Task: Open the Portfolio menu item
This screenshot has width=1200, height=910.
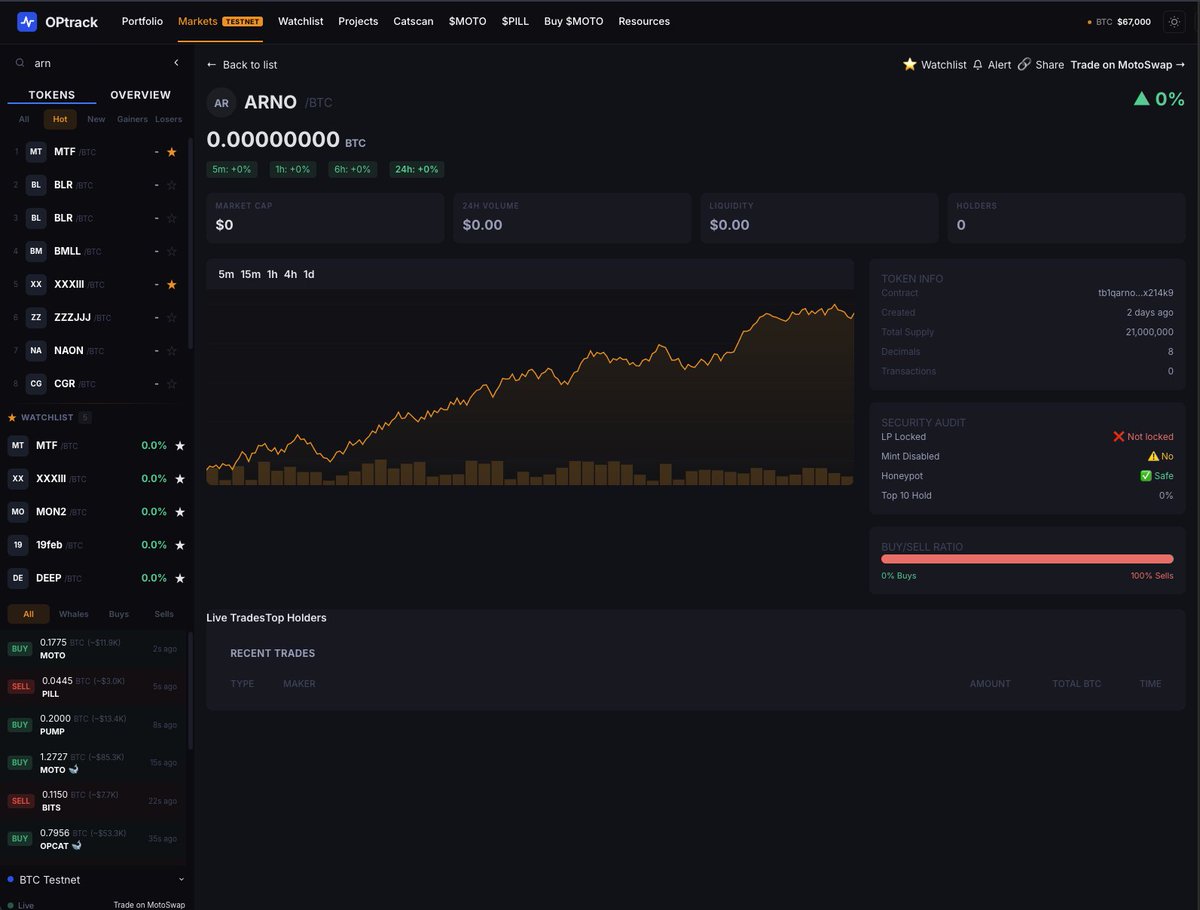Action: pos(142,21)
